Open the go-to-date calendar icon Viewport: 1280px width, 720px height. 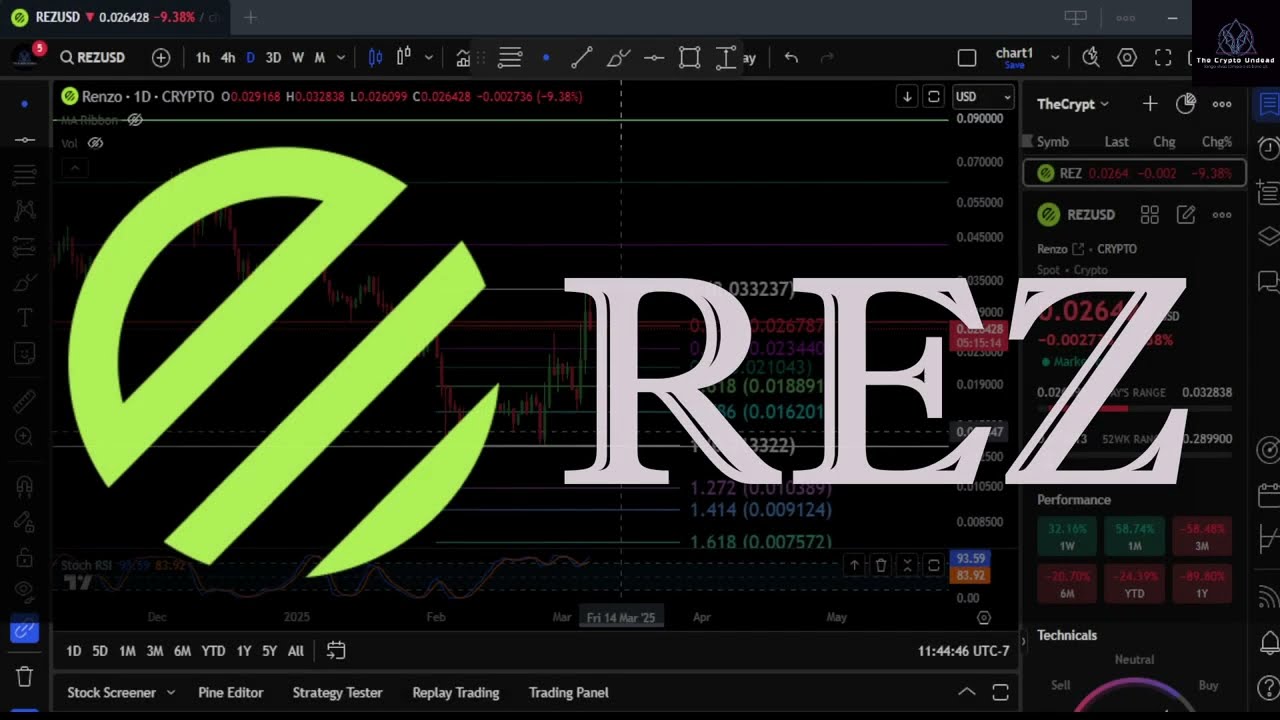coord(336,651)
